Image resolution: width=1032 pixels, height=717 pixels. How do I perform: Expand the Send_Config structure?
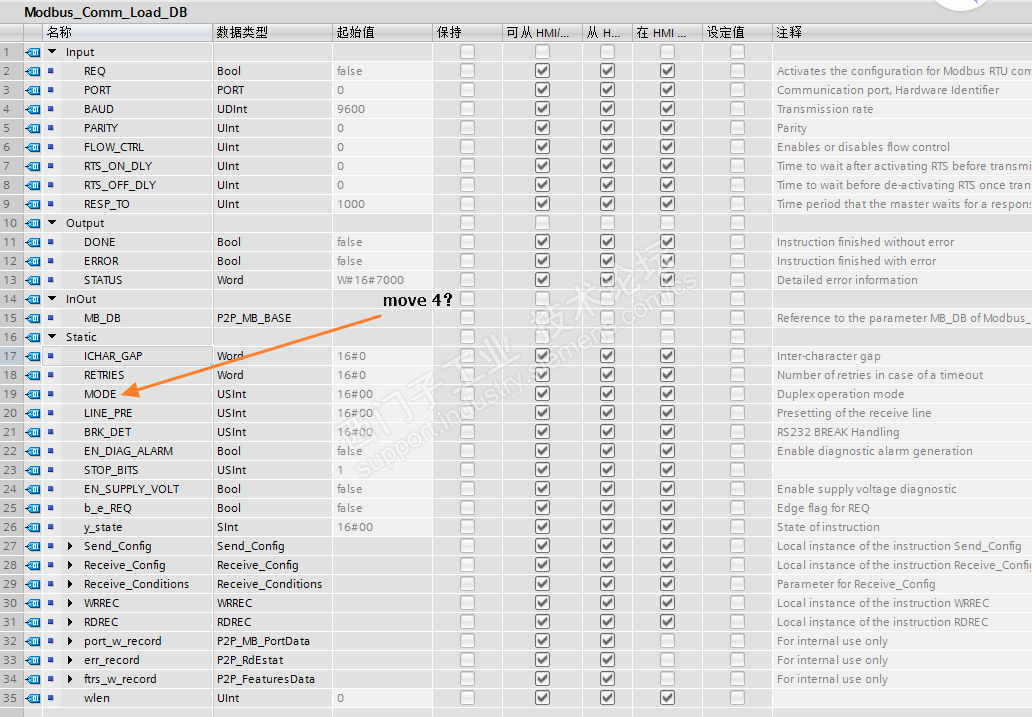(x=70, y=546)
